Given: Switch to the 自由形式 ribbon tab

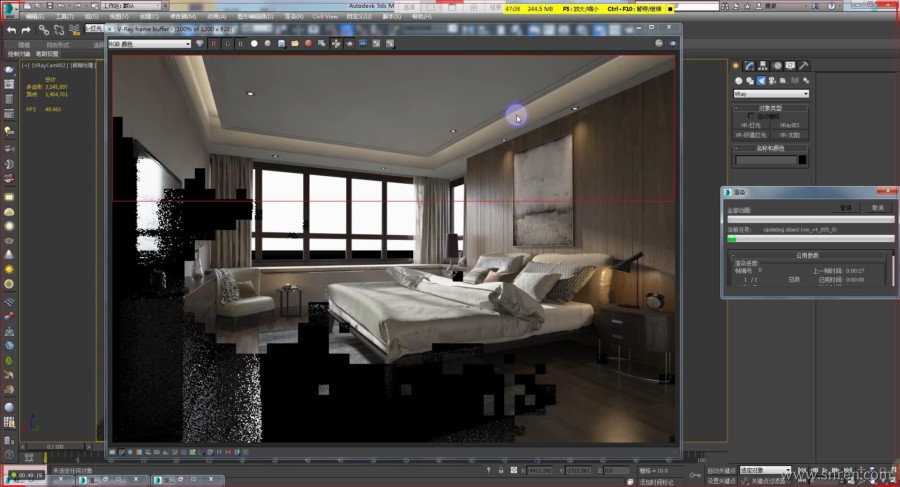Looking at the screenshot, I should pyautogui.click(x=57, y=45).
